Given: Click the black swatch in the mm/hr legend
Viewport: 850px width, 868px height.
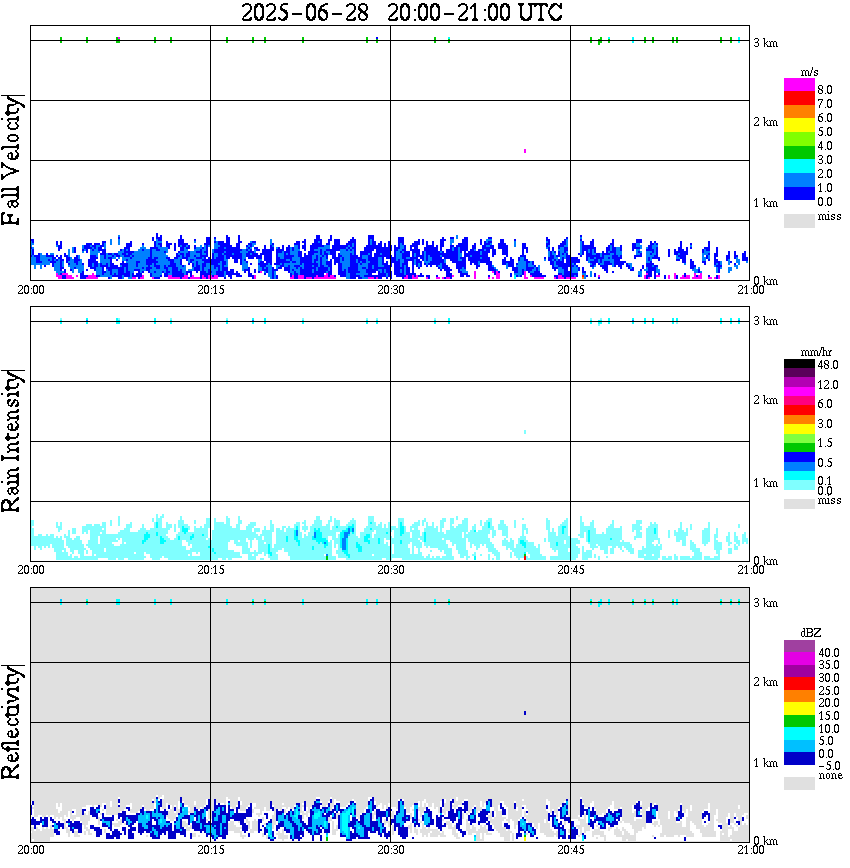Looking at the screenshot, I should [x=799, y=364].
